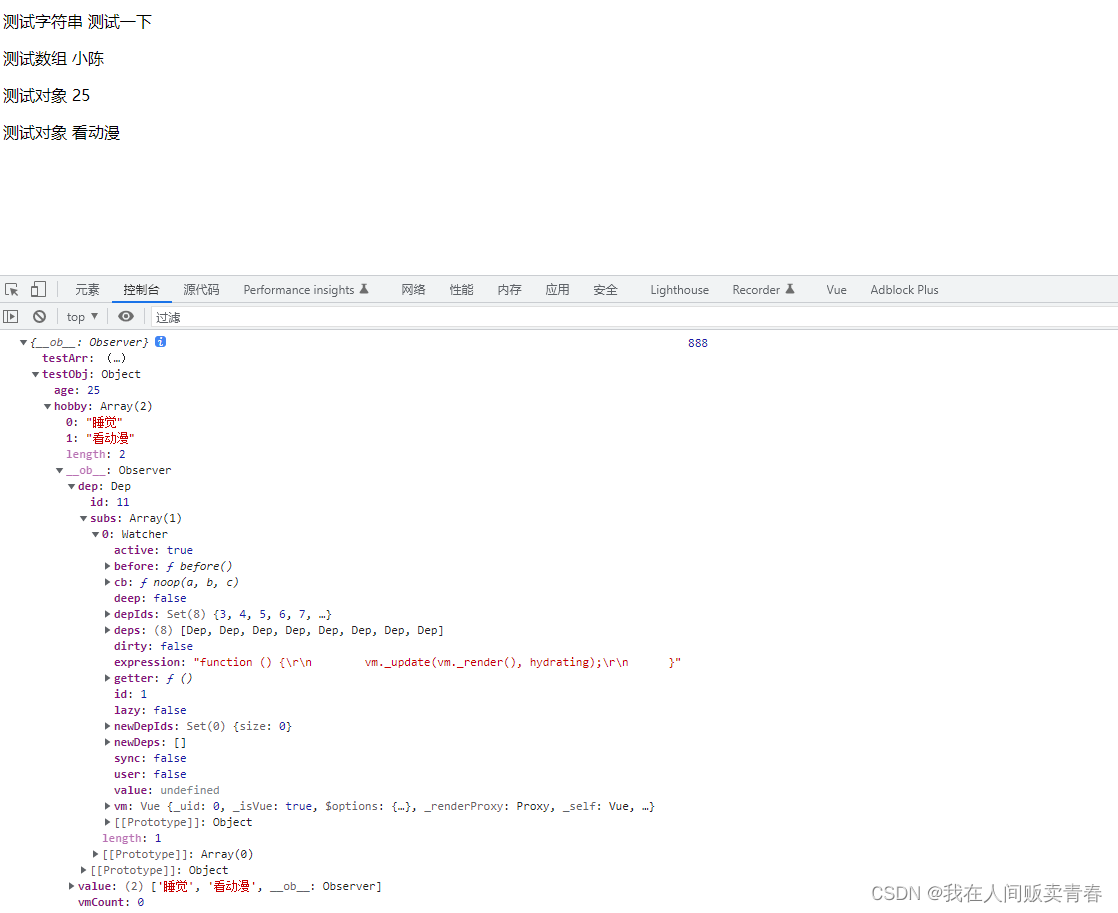Viewport: 1118px width, 913px height.
Task: Open the 性能 tab
Action: coord(461,290)
